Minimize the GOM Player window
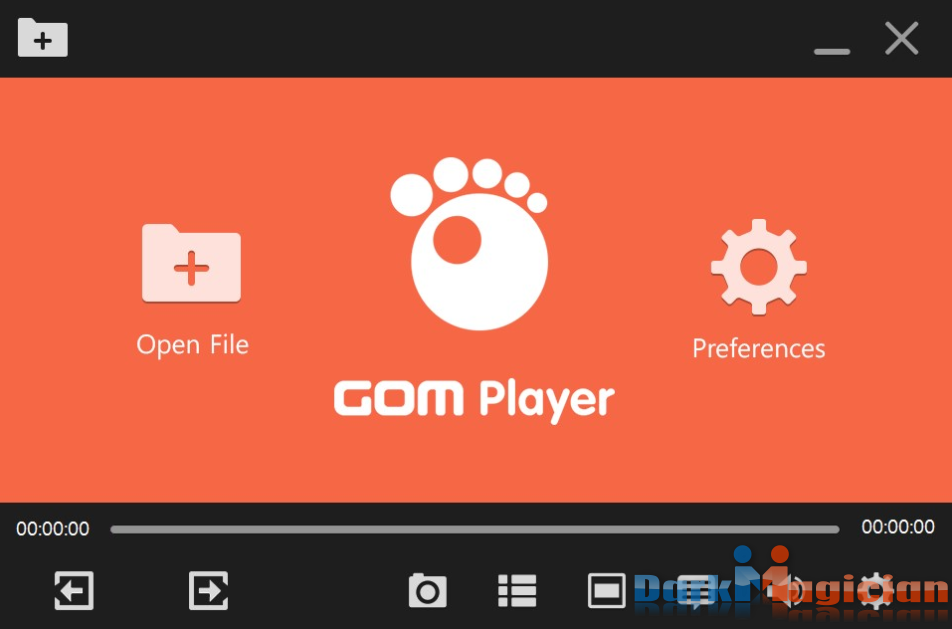The width and height of the screenshot is (952, 629). [x=832, y=52]
